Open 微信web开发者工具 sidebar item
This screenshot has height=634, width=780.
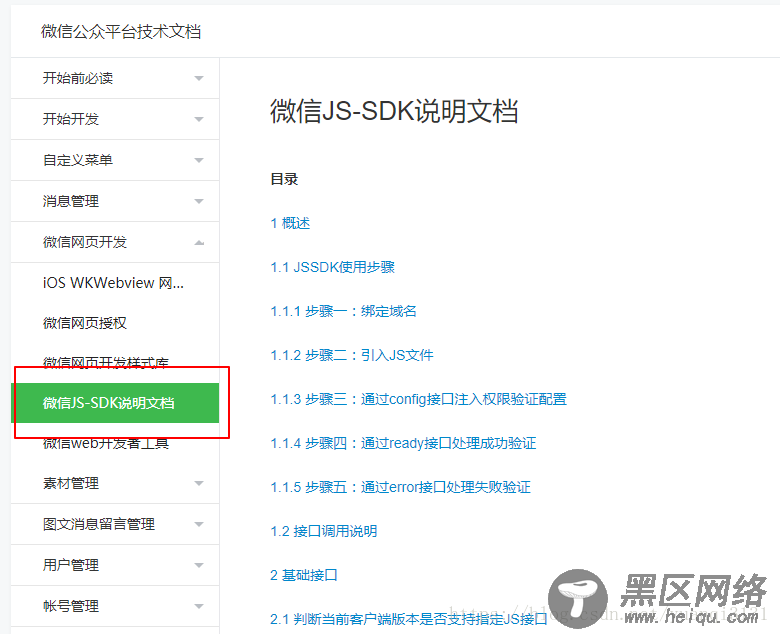coord(106,443)
